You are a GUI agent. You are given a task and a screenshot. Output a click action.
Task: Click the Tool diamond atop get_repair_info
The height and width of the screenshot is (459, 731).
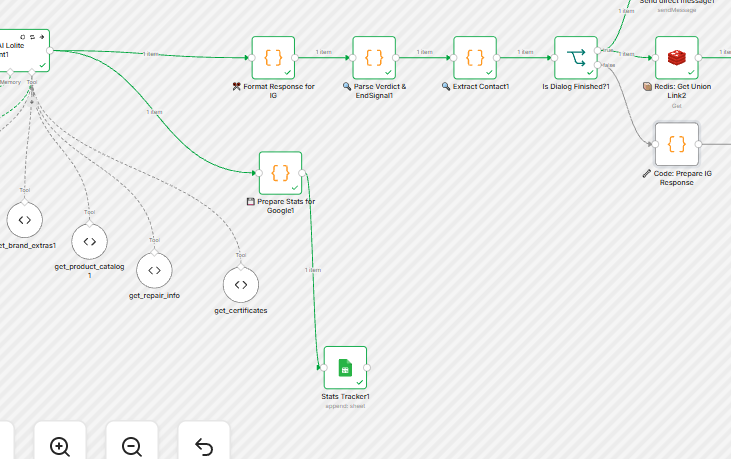coord(154,253)
